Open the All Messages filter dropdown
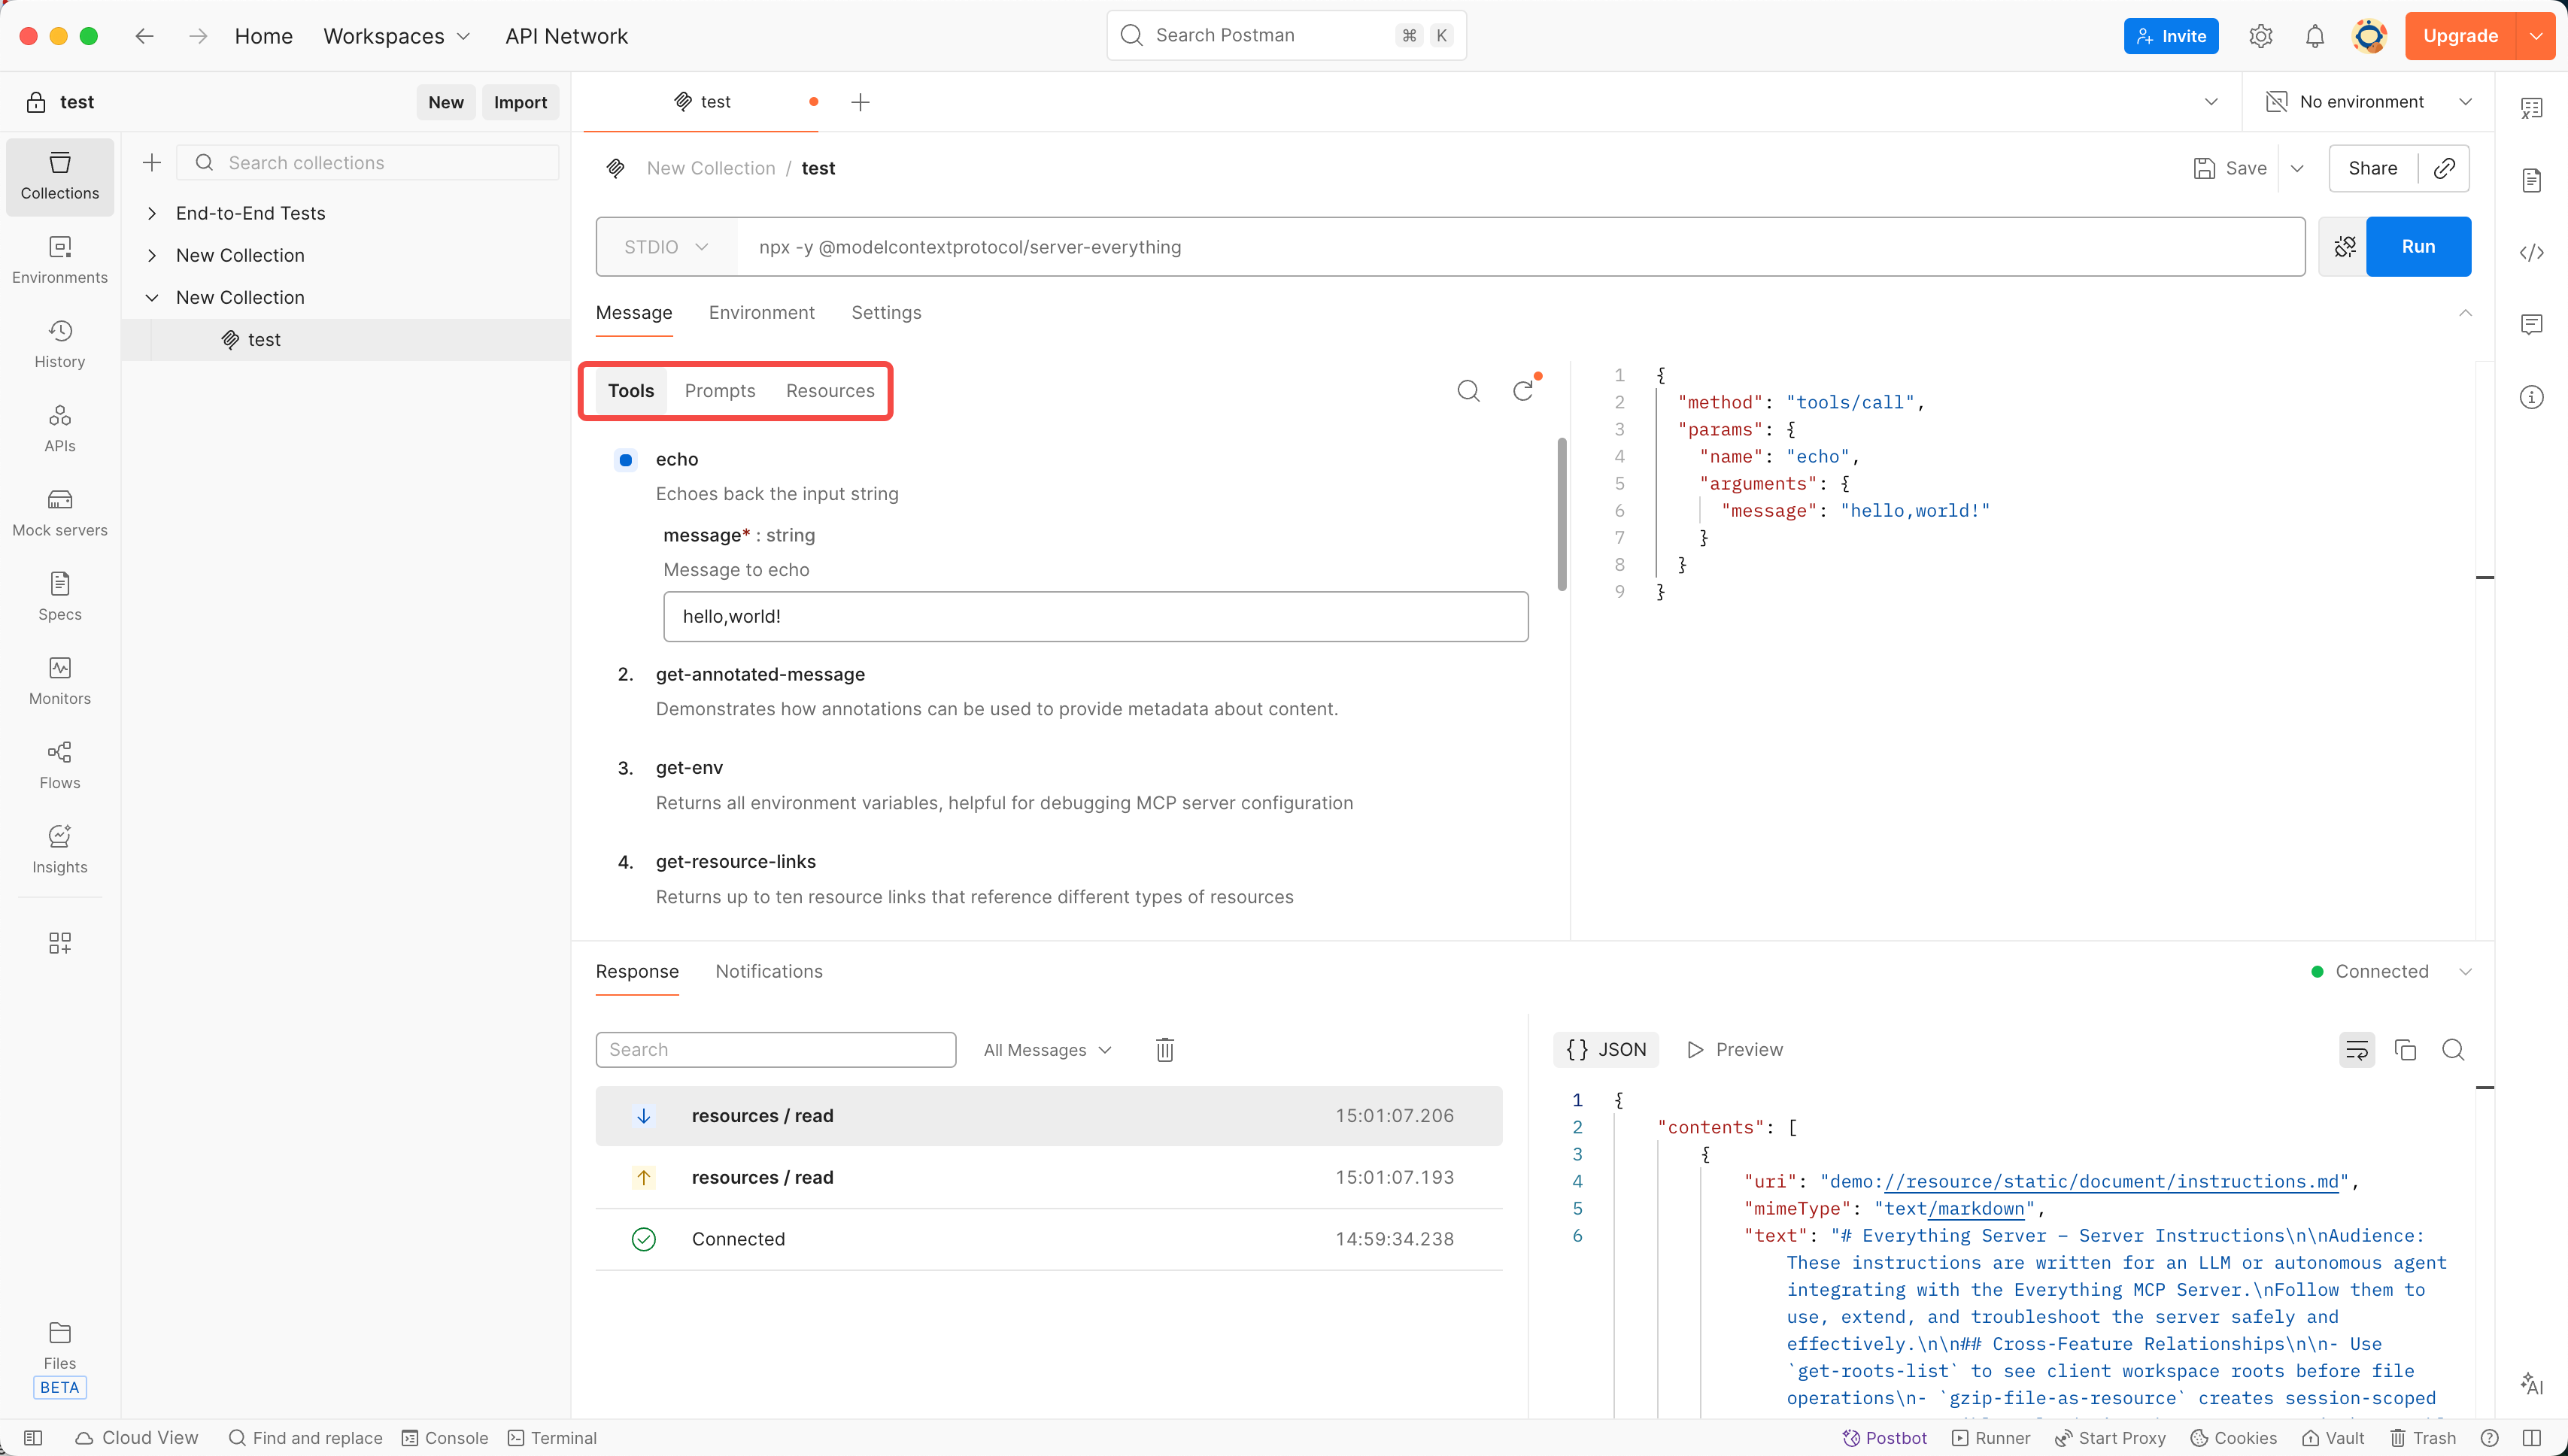This screenshot has height=1456, width=2568. 1047,1049
